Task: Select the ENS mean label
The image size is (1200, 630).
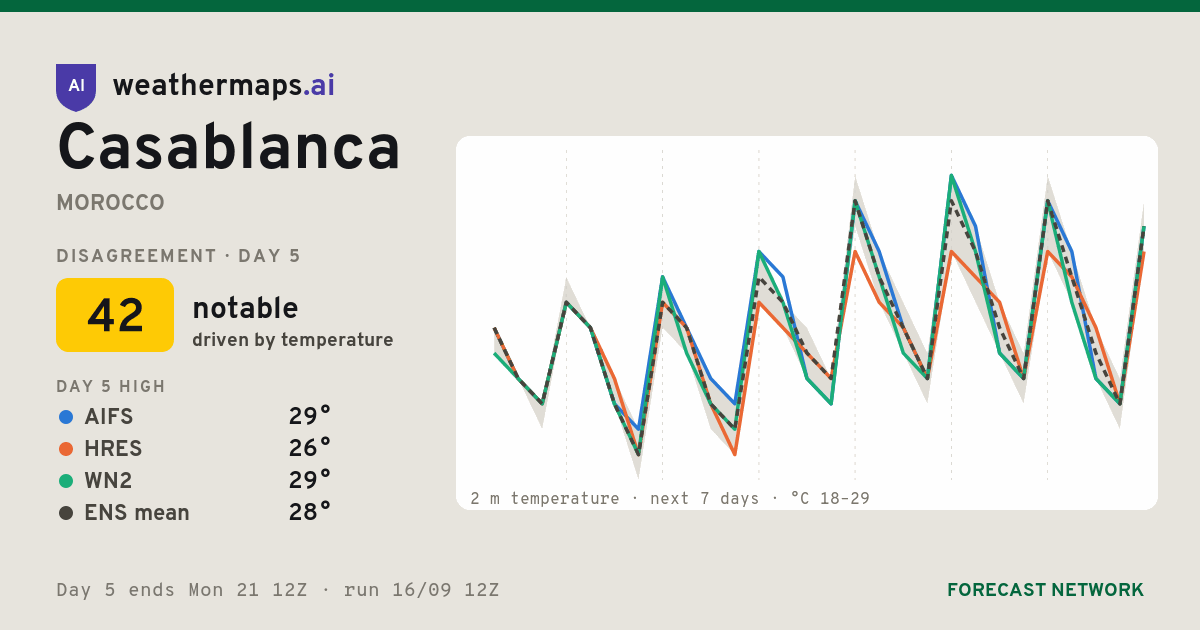Action: point(137,513)
